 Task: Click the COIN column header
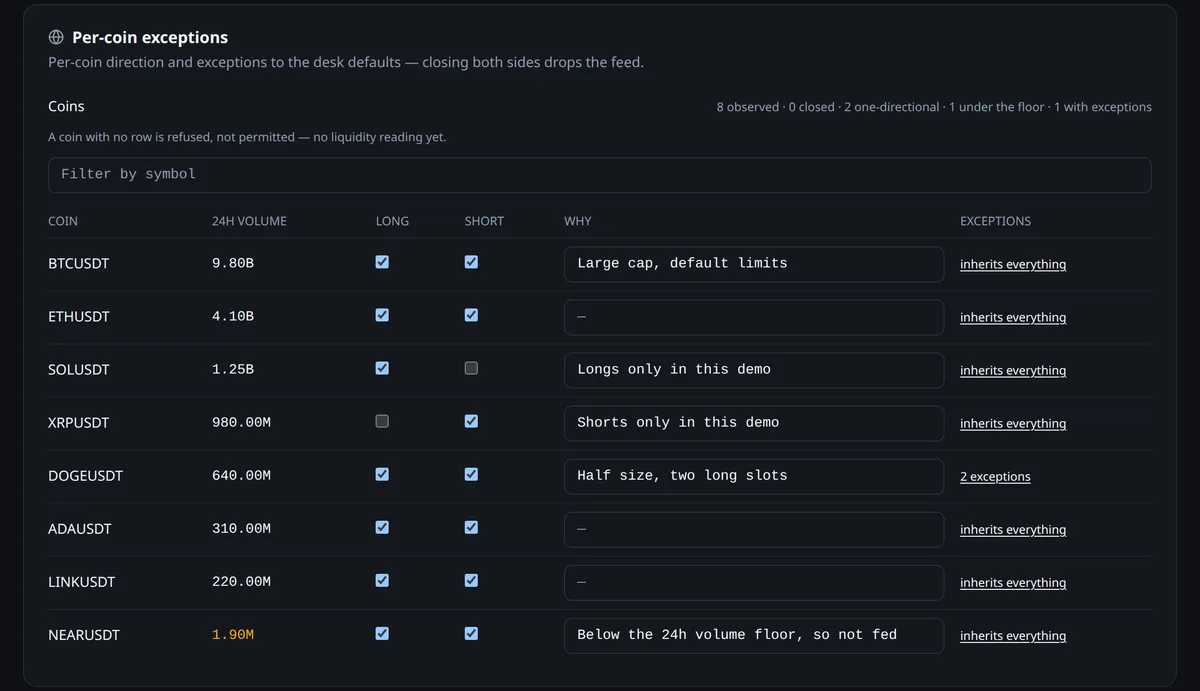click(63, 221)
